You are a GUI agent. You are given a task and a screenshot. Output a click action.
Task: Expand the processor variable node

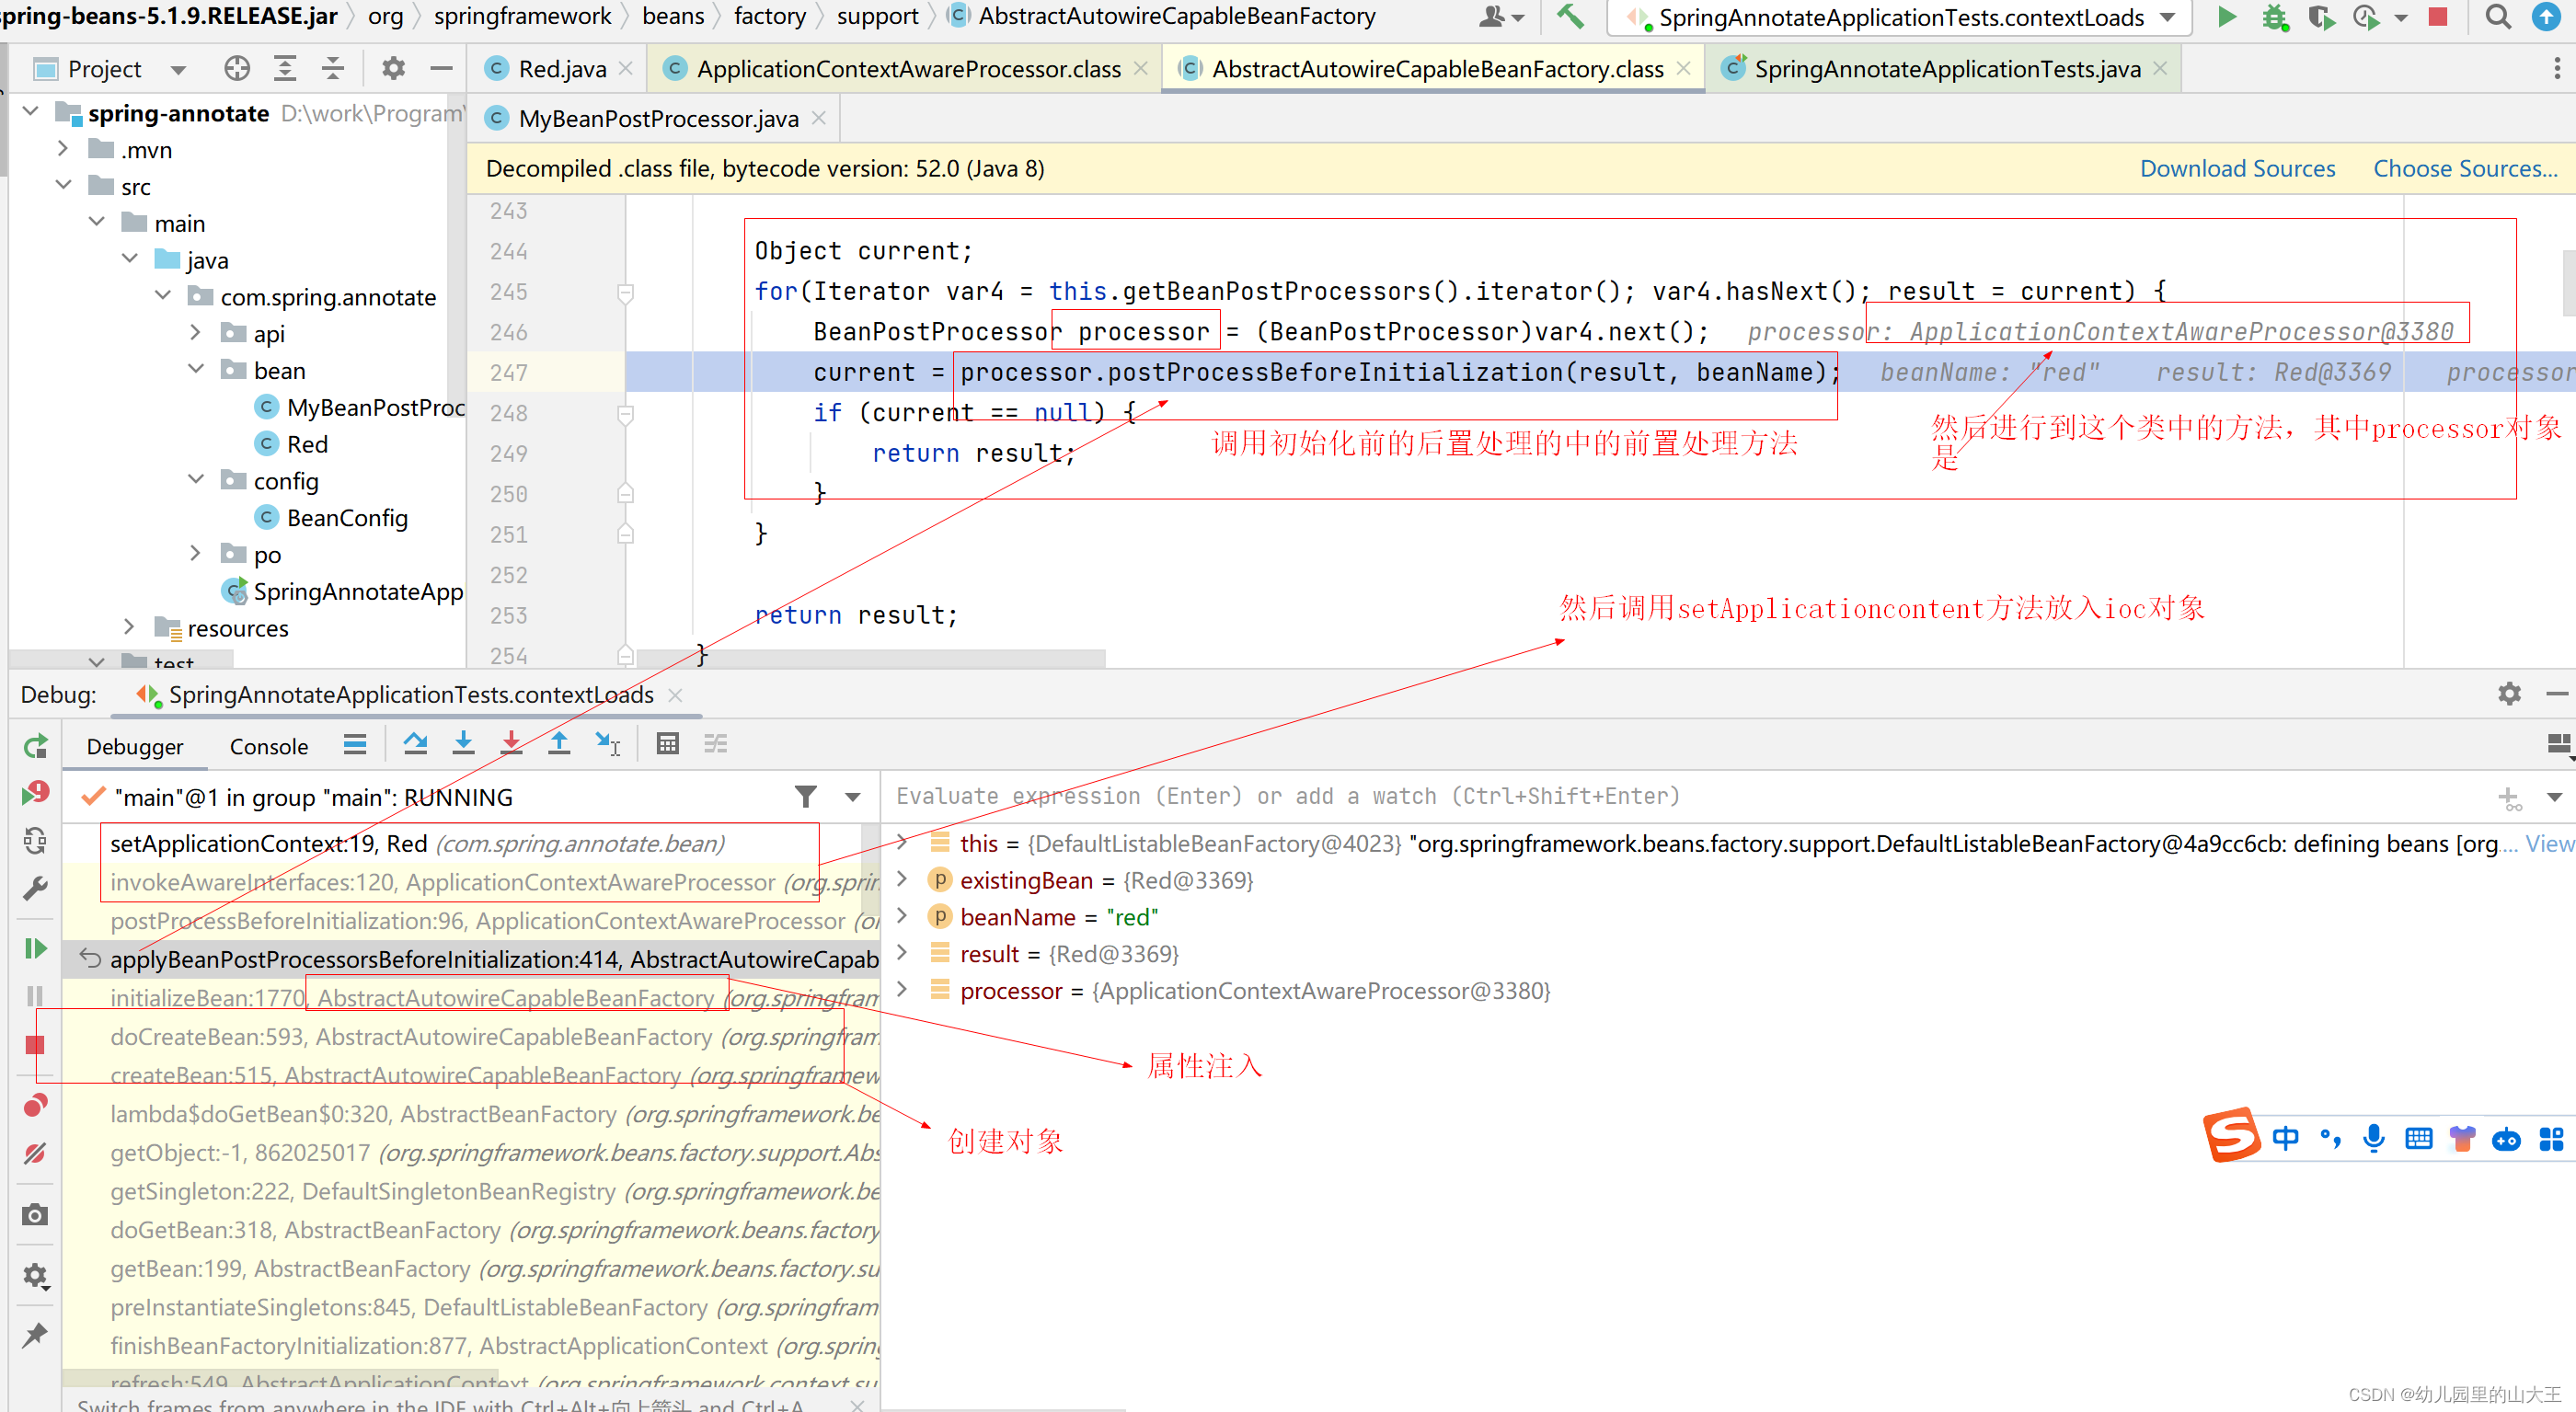click(x=902, y=990)
